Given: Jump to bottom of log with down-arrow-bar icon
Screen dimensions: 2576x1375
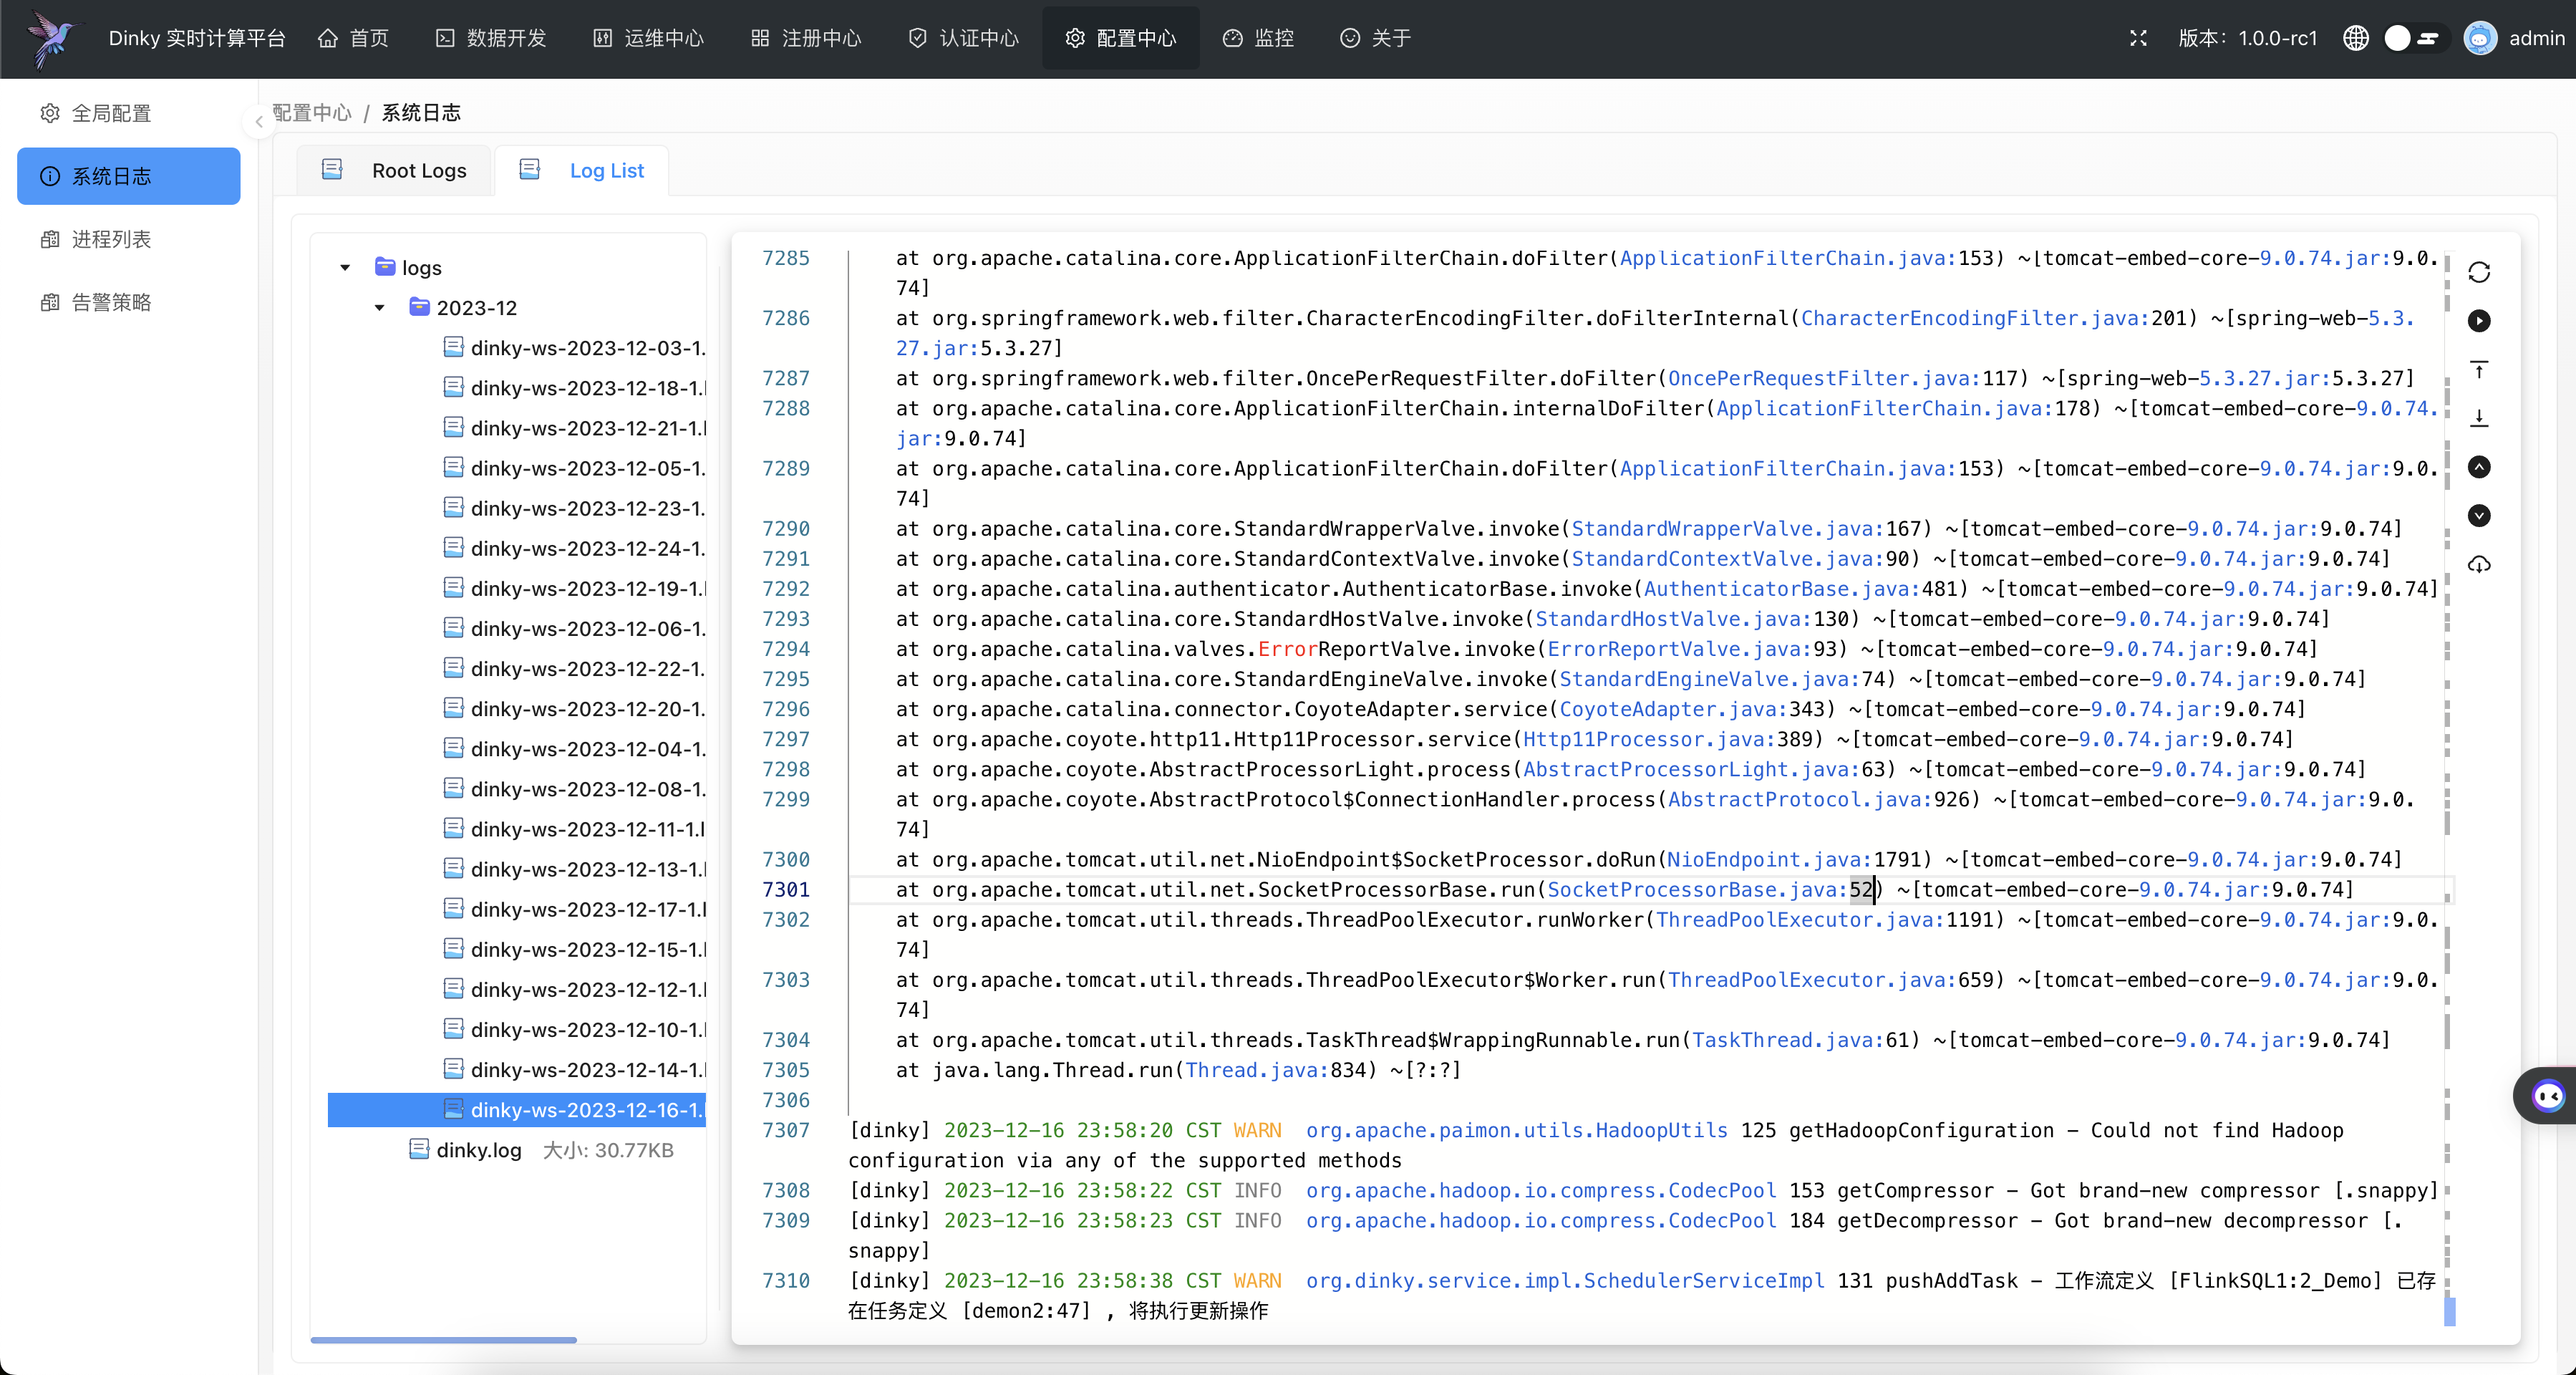Looking at the screenshot, I should click(x=2479, y=418).
